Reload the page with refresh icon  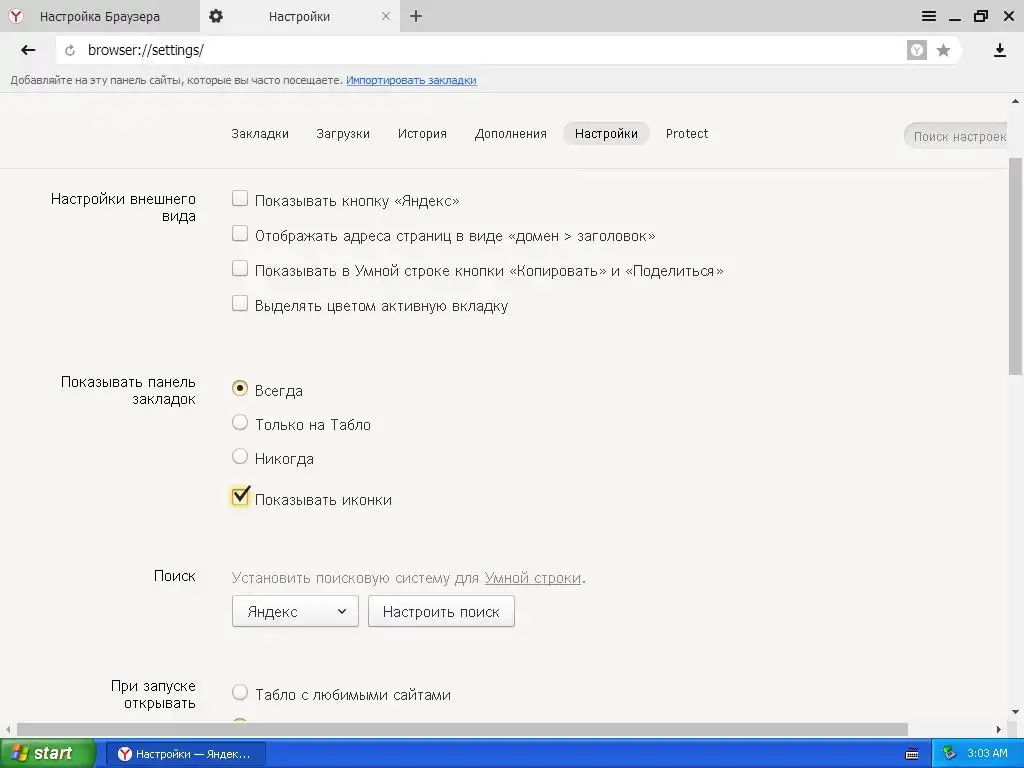(70, 50)
